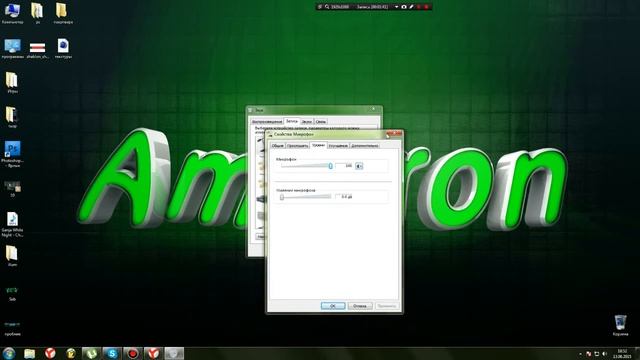Open the Advanced (Дополнительно) tab
640x360 pixels.
pyautogui.click(x=365, y=146)
